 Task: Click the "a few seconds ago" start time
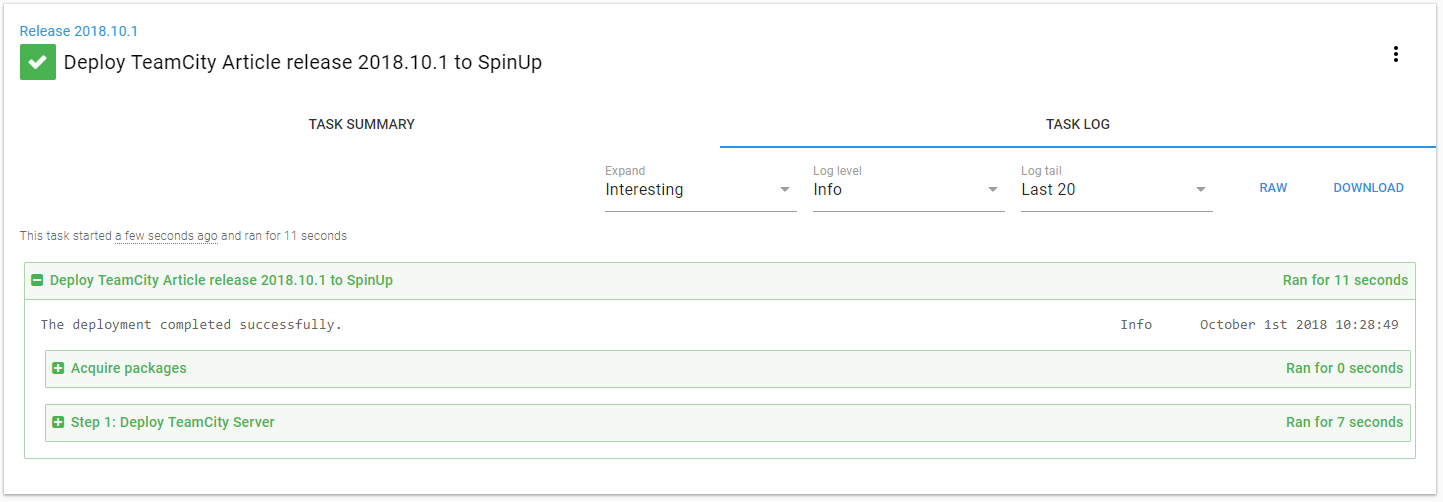click(166, 237)
